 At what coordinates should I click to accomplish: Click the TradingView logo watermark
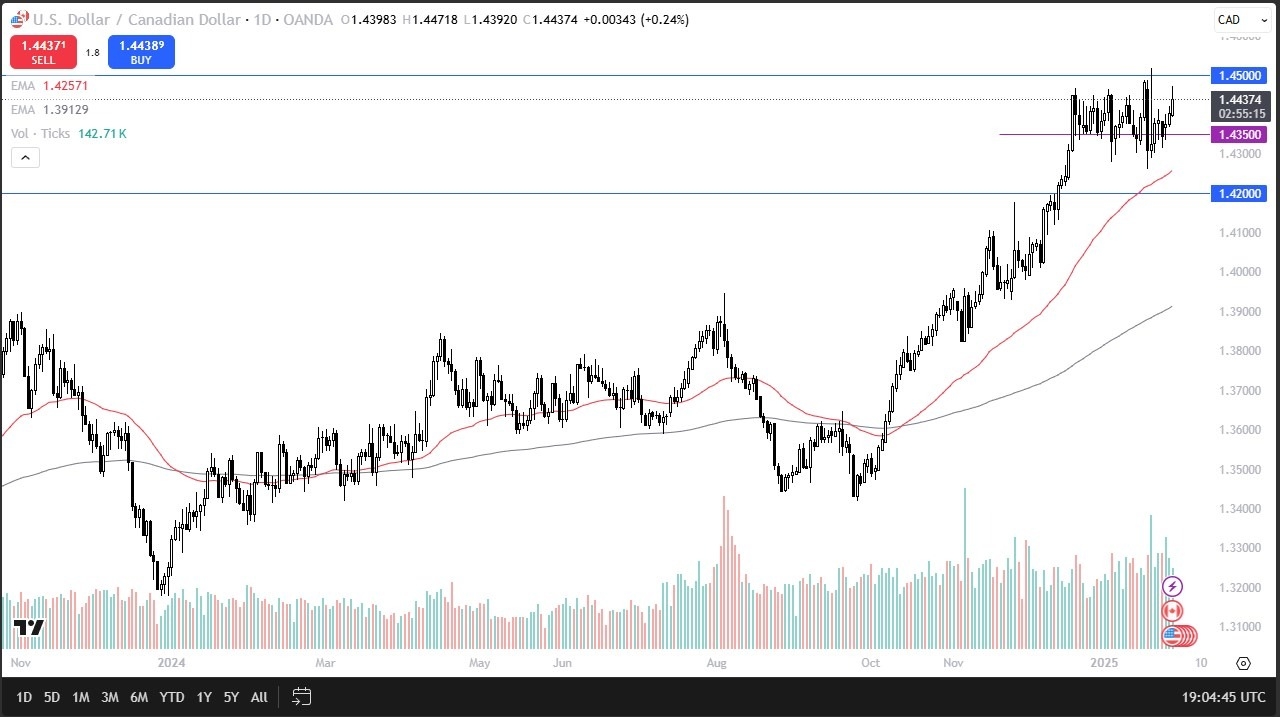click(x=29, y=628)
